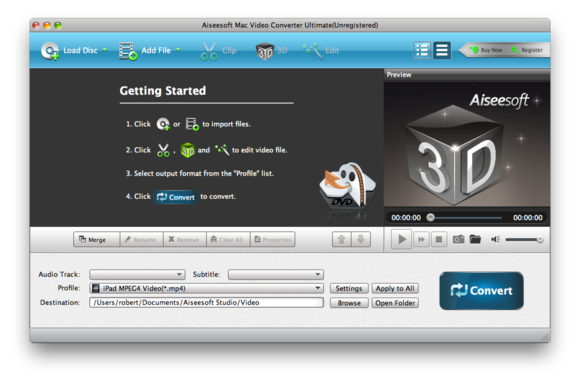The height and width of the screenshot is (384, 580).
Task: Close the window with red button
Action: (36, 25)
